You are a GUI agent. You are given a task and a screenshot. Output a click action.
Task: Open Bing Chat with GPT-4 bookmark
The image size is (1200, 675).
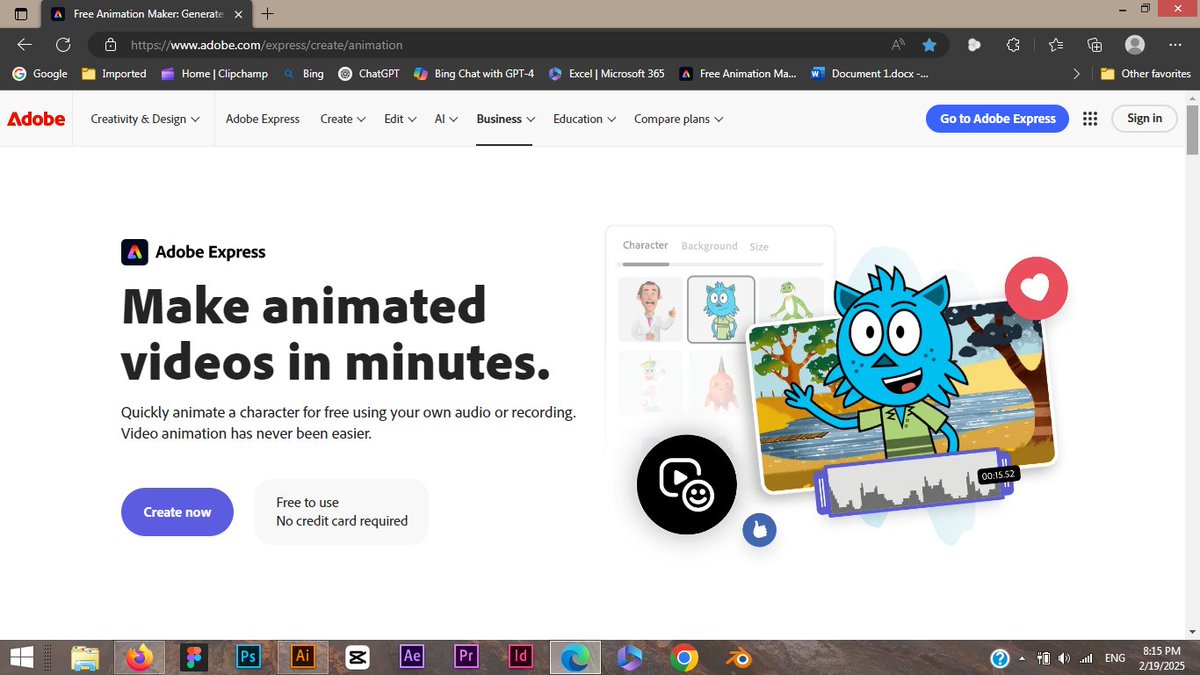474,73
